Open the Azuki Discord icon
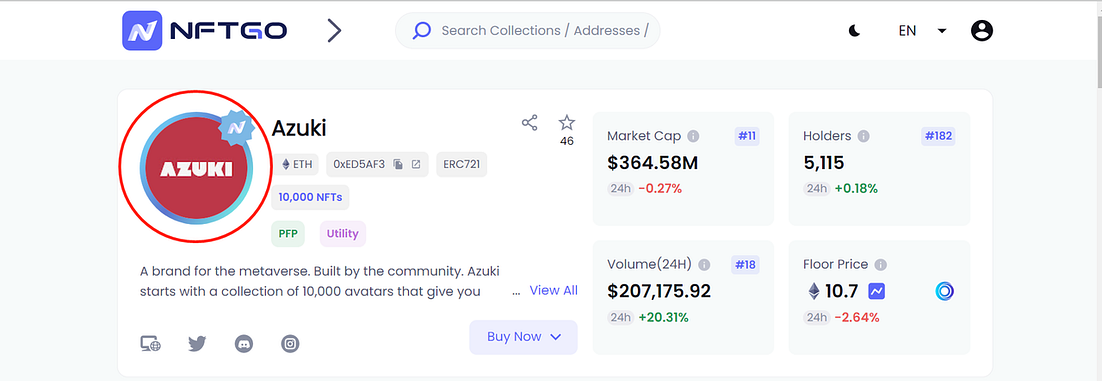 click(x=244, y=344)
